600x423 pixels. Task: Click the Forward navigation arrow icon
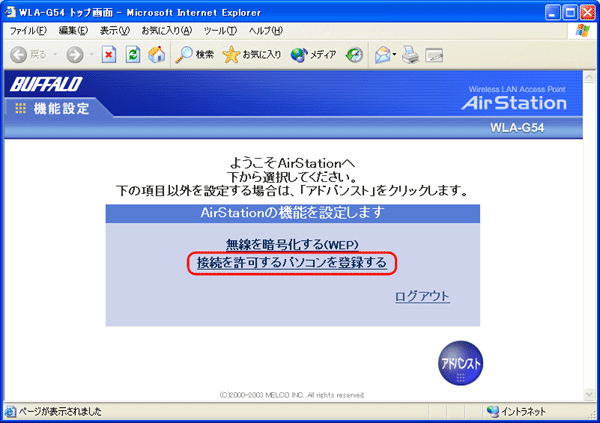pos(74,54)
